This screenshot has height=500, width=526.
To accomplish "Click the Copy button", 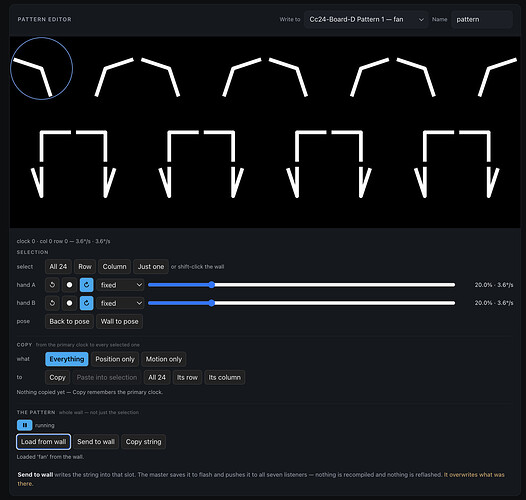I will pyautogui.click(x=57, y=378).
